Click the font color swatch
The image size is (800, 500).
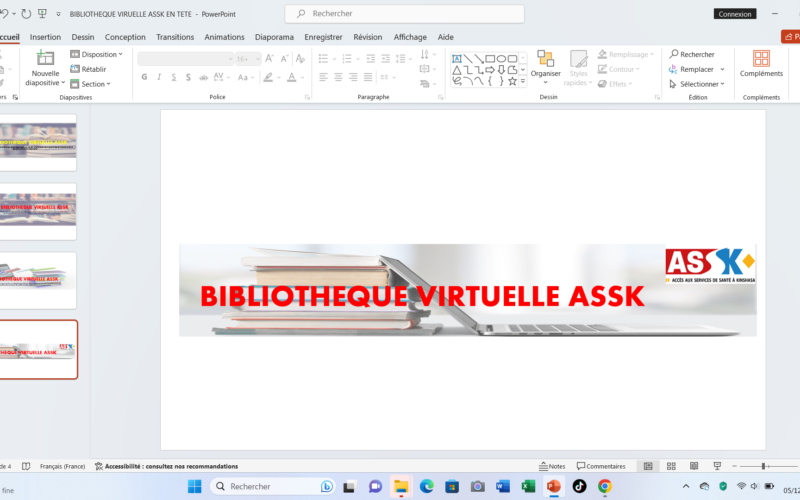click(291, 77)
